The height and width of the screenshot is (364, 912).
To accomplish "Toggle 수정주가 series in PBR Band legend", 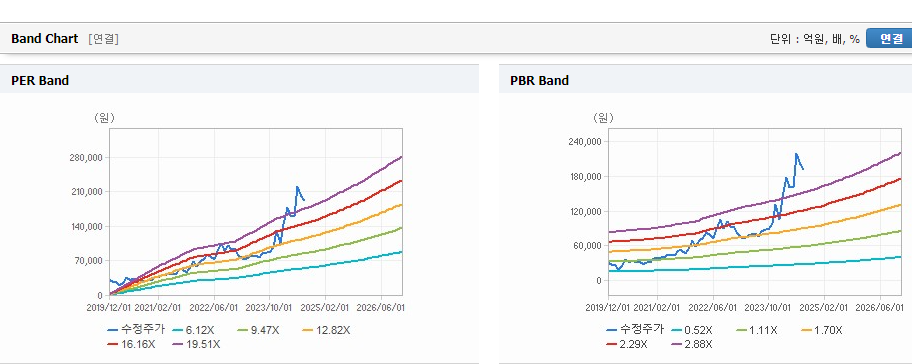I will [635, 330].
